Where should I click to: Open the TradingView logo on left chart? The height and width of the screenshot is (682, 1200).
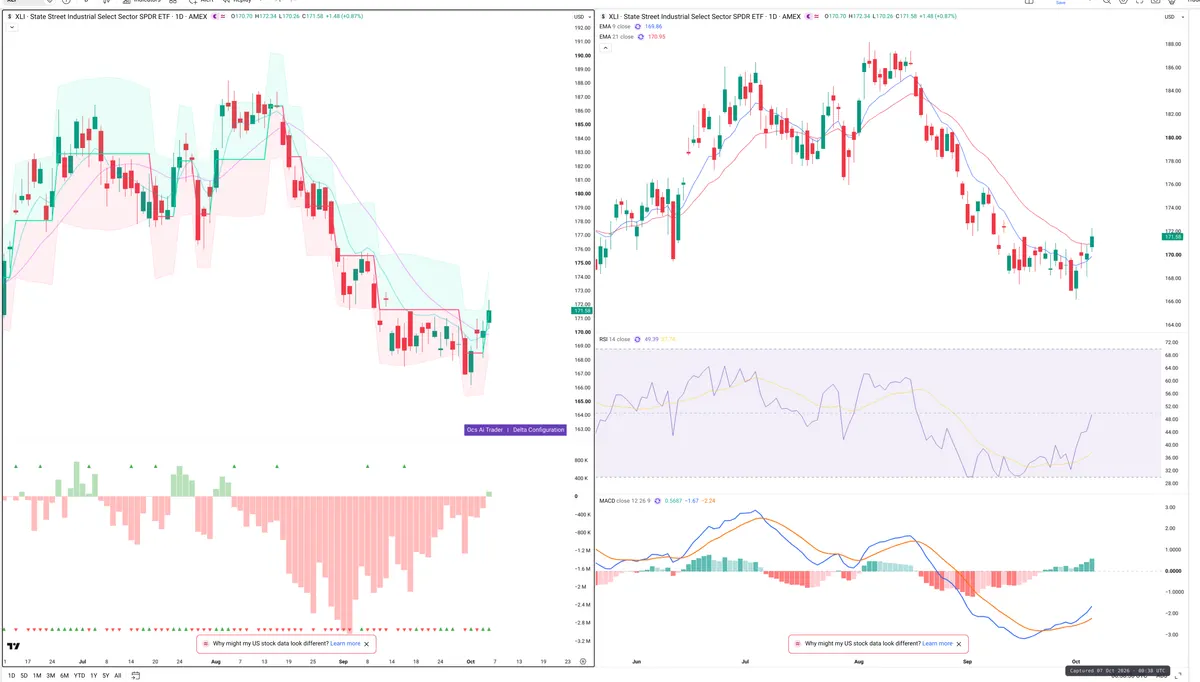point(14,647)
